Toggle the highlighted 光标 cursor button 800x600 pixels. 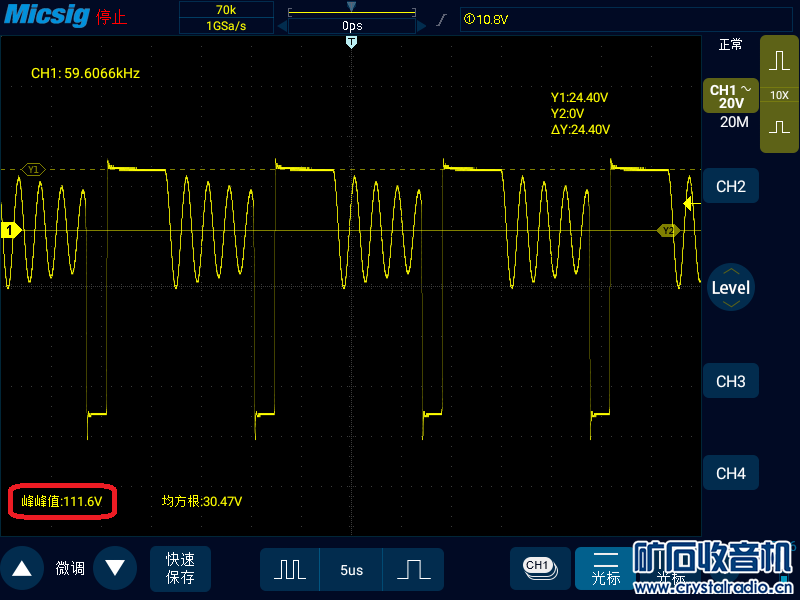coord(606,568)
